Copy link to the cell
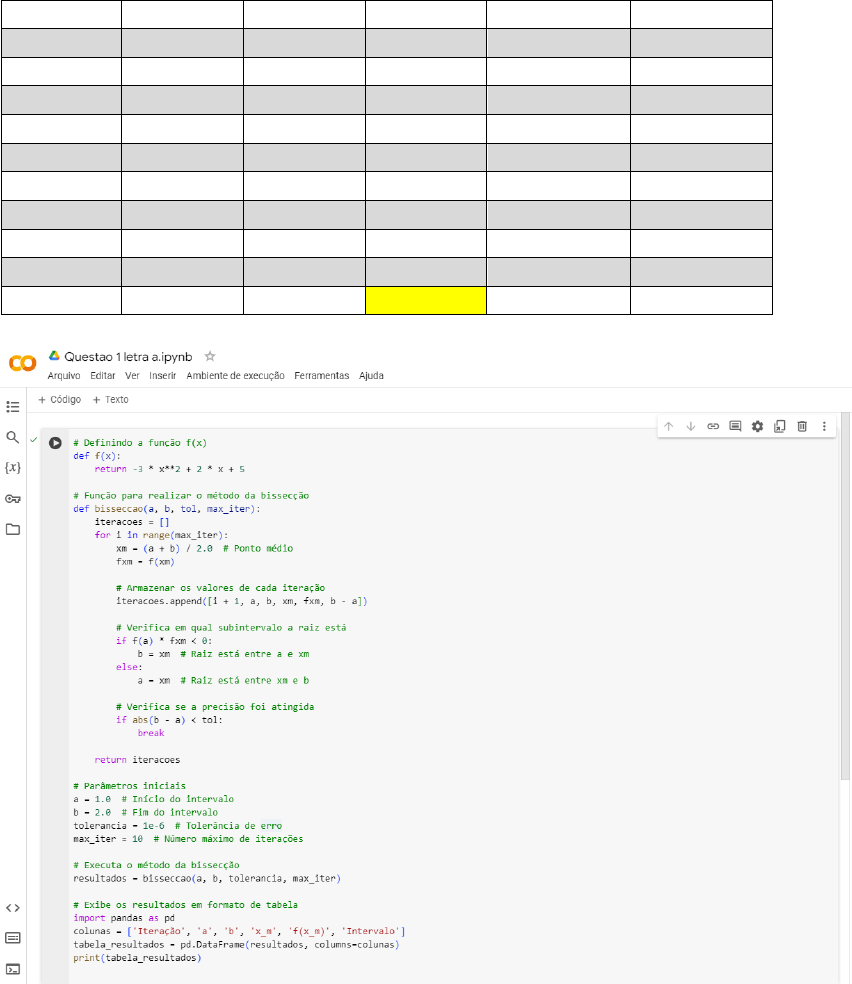This screenshot has height=984, width=852. click(713, 426)
